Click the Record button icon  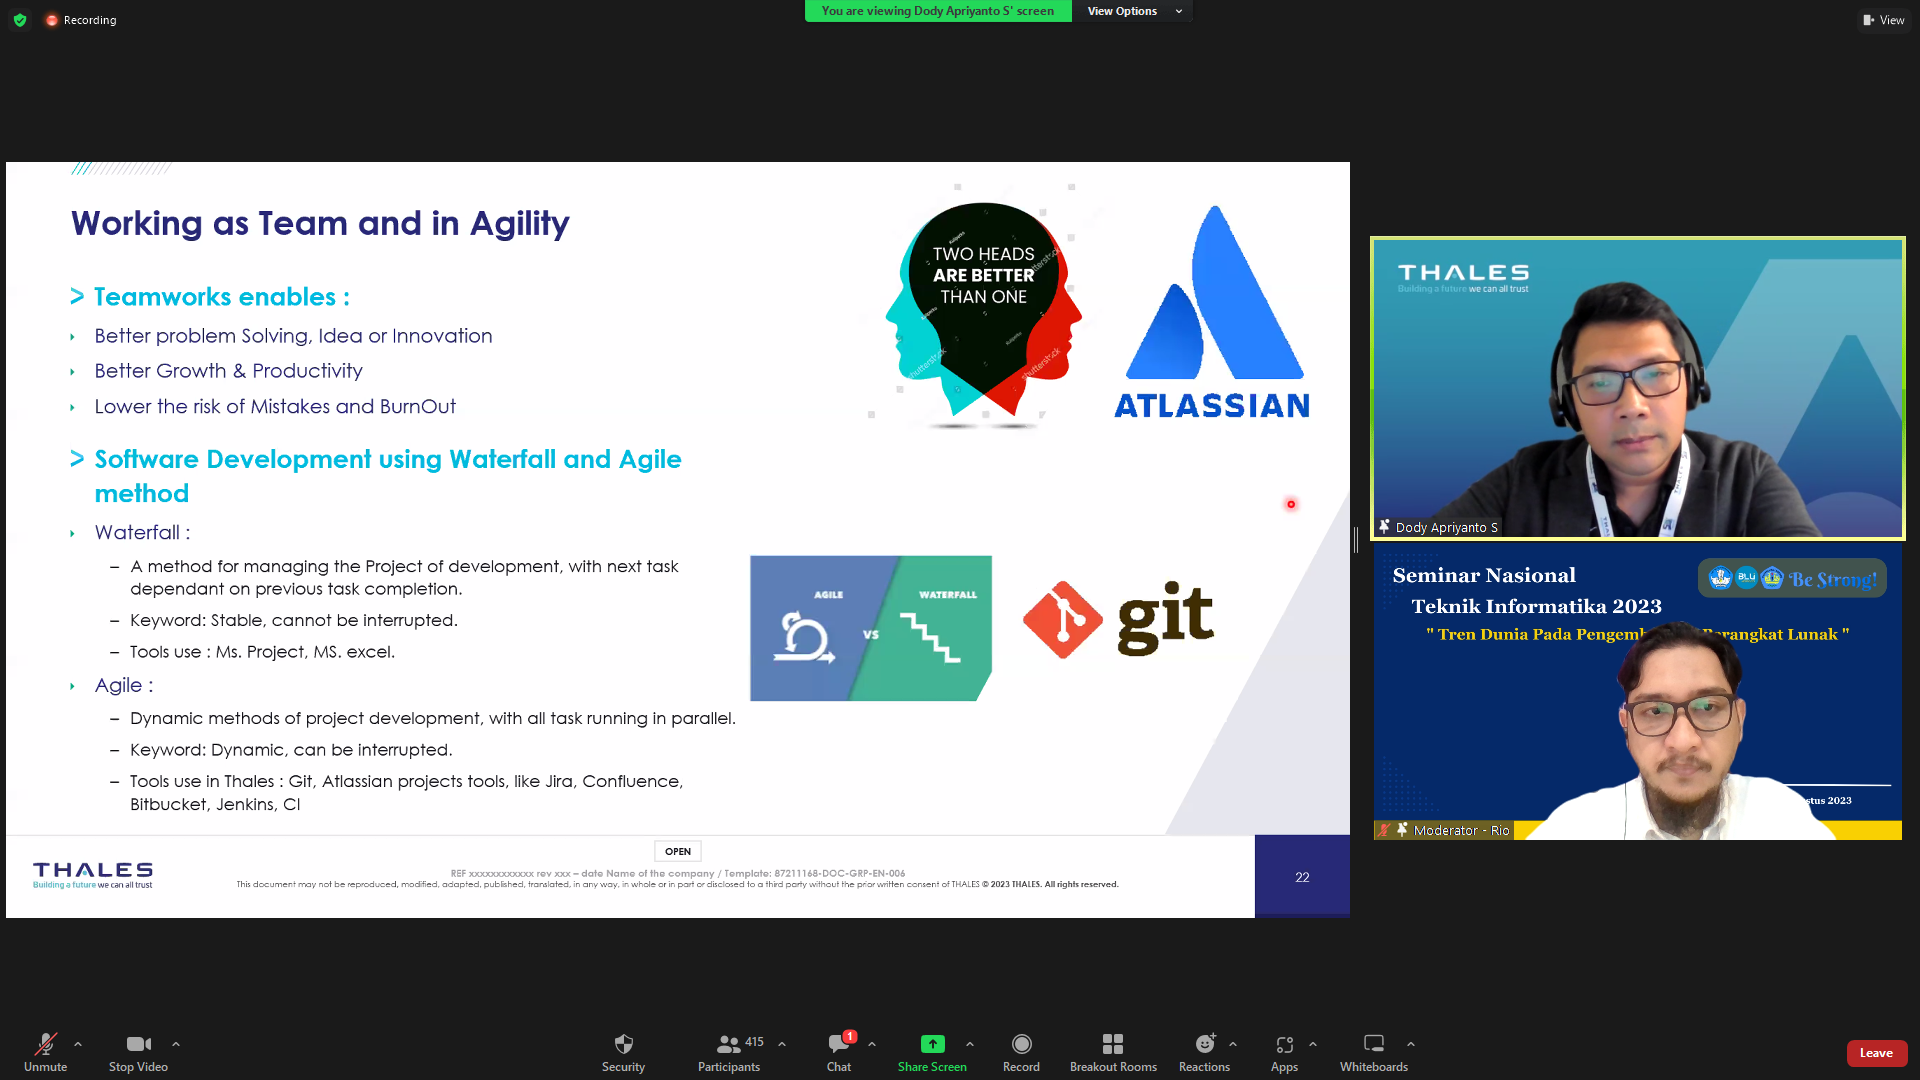click(1021, 1044)
